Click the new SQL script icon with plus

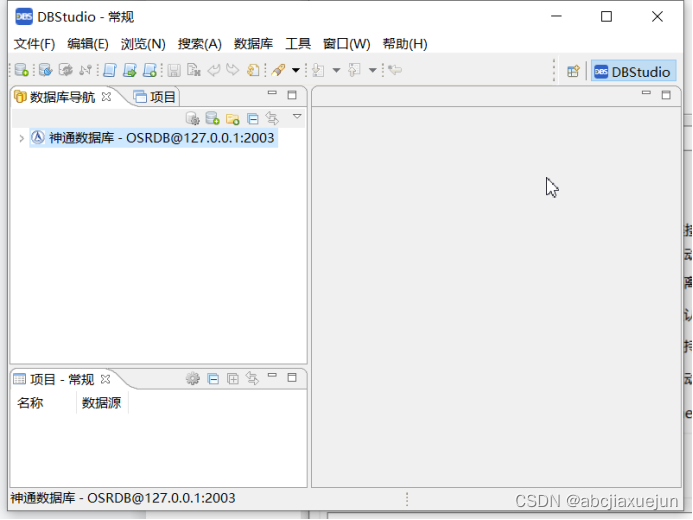coord(150,70)
